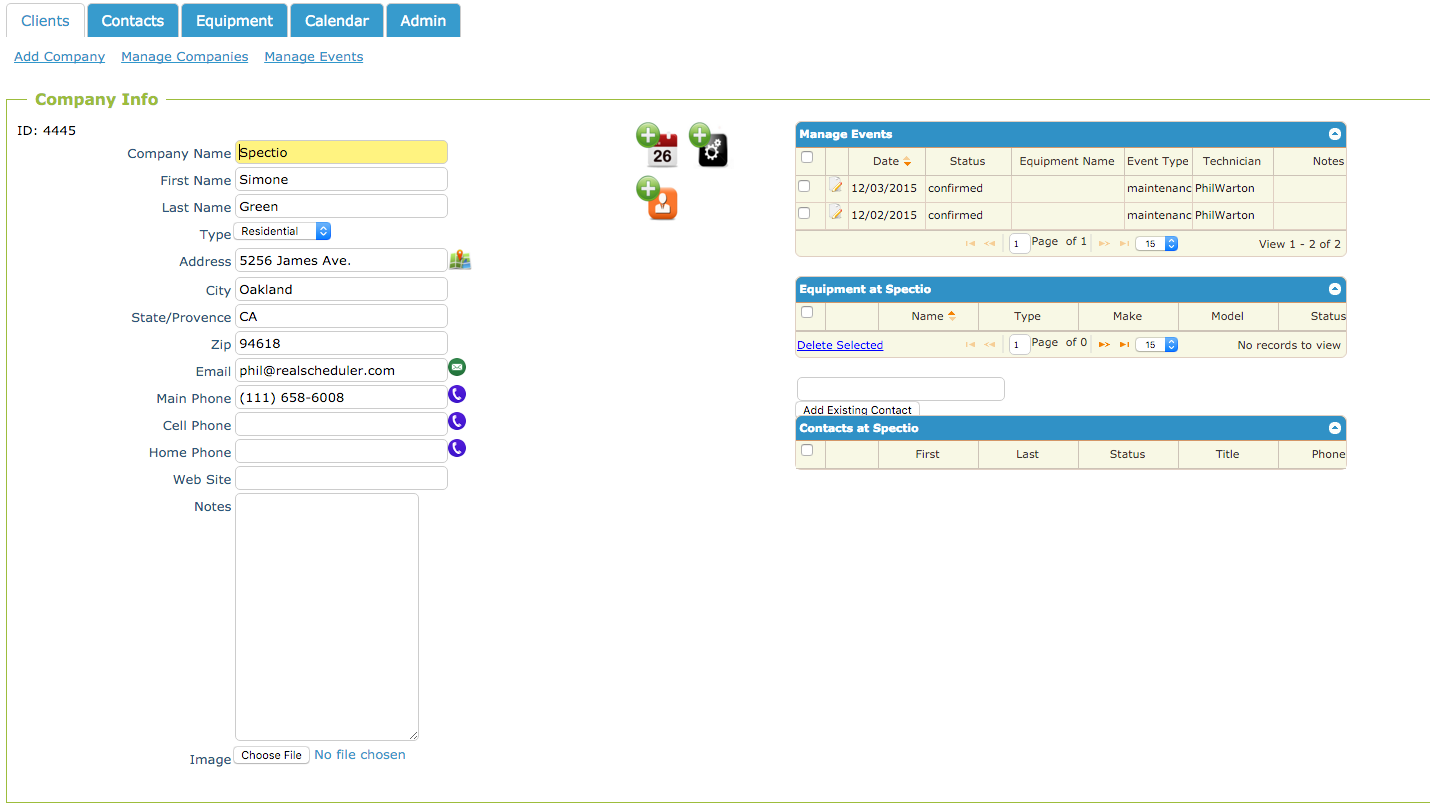View the address on a map

[x=460, y=259]
